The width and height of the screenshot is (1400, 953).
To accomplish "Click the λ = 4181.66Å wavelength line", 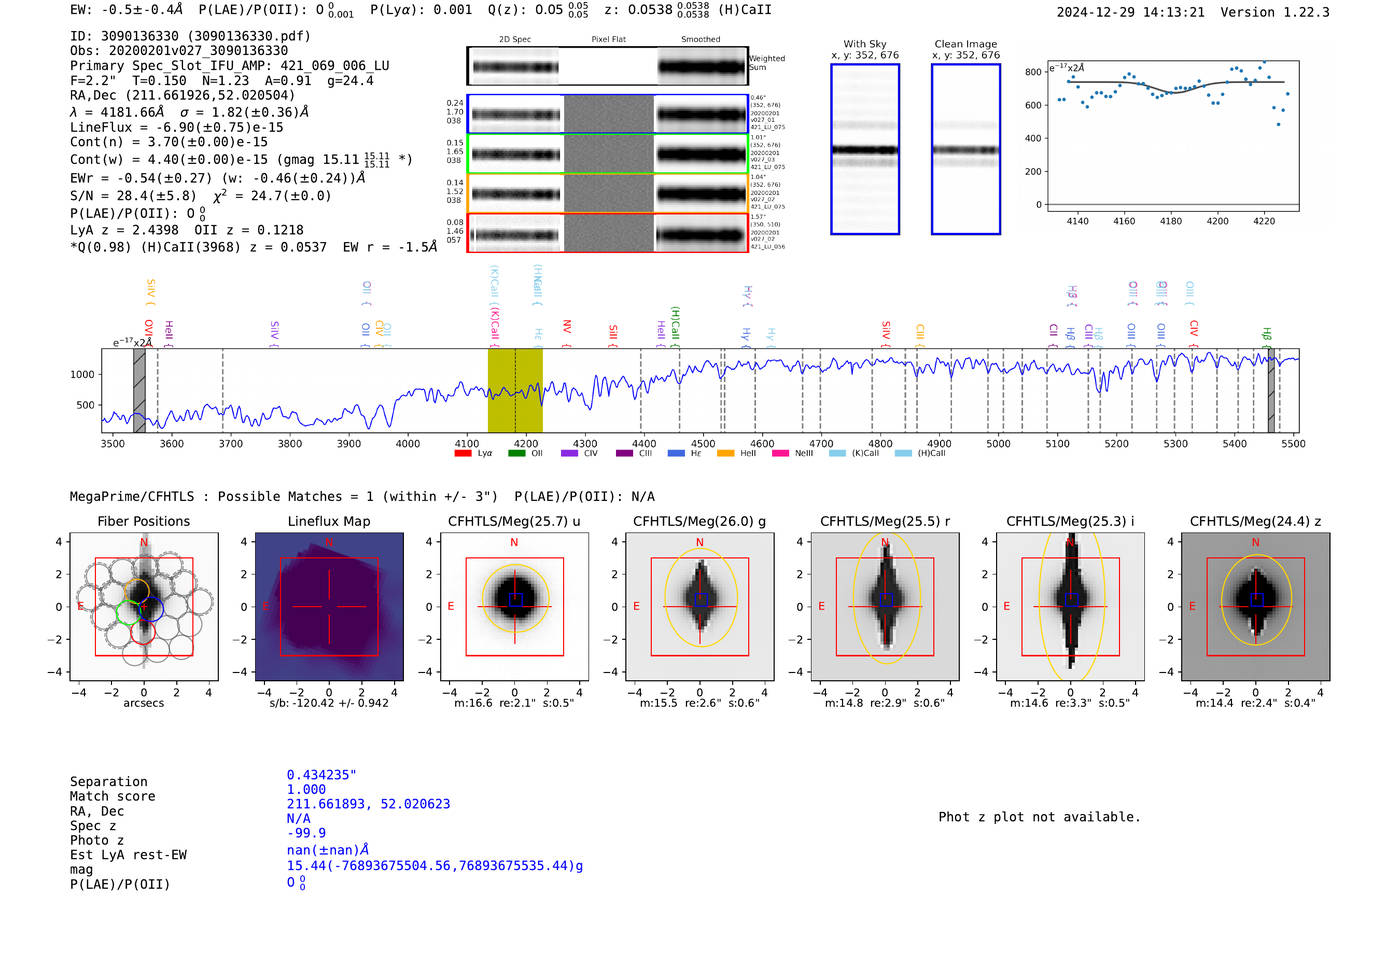I will 189,112.
